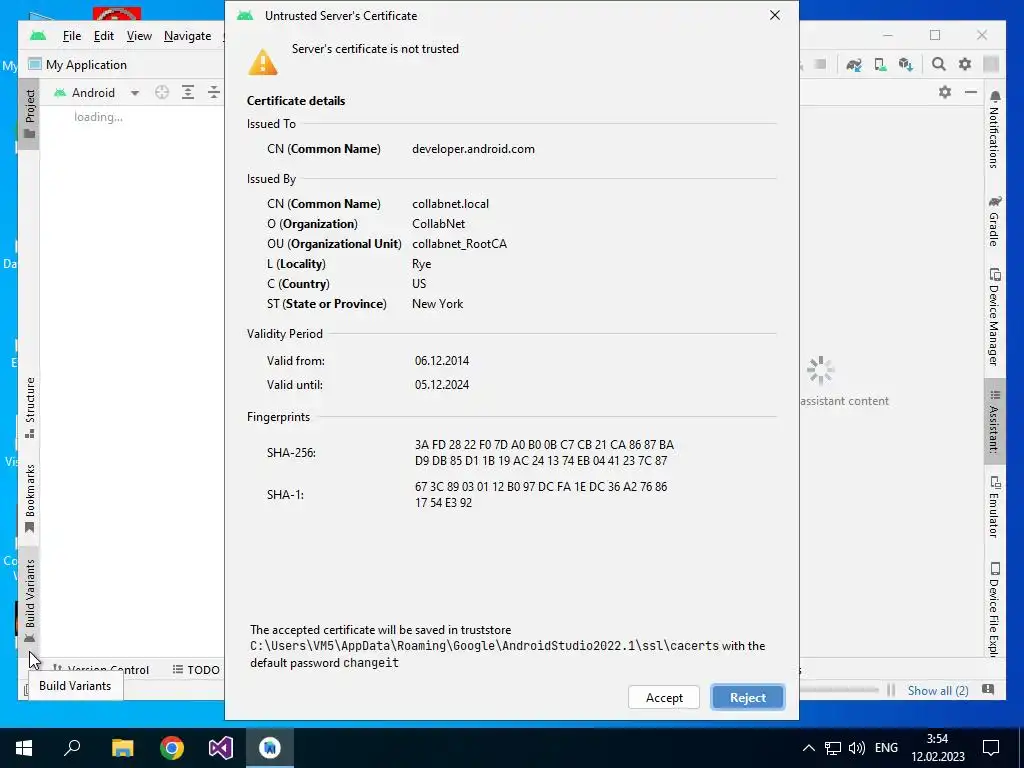
Task: Accept the untrusted server certificate
Action: 664,697
